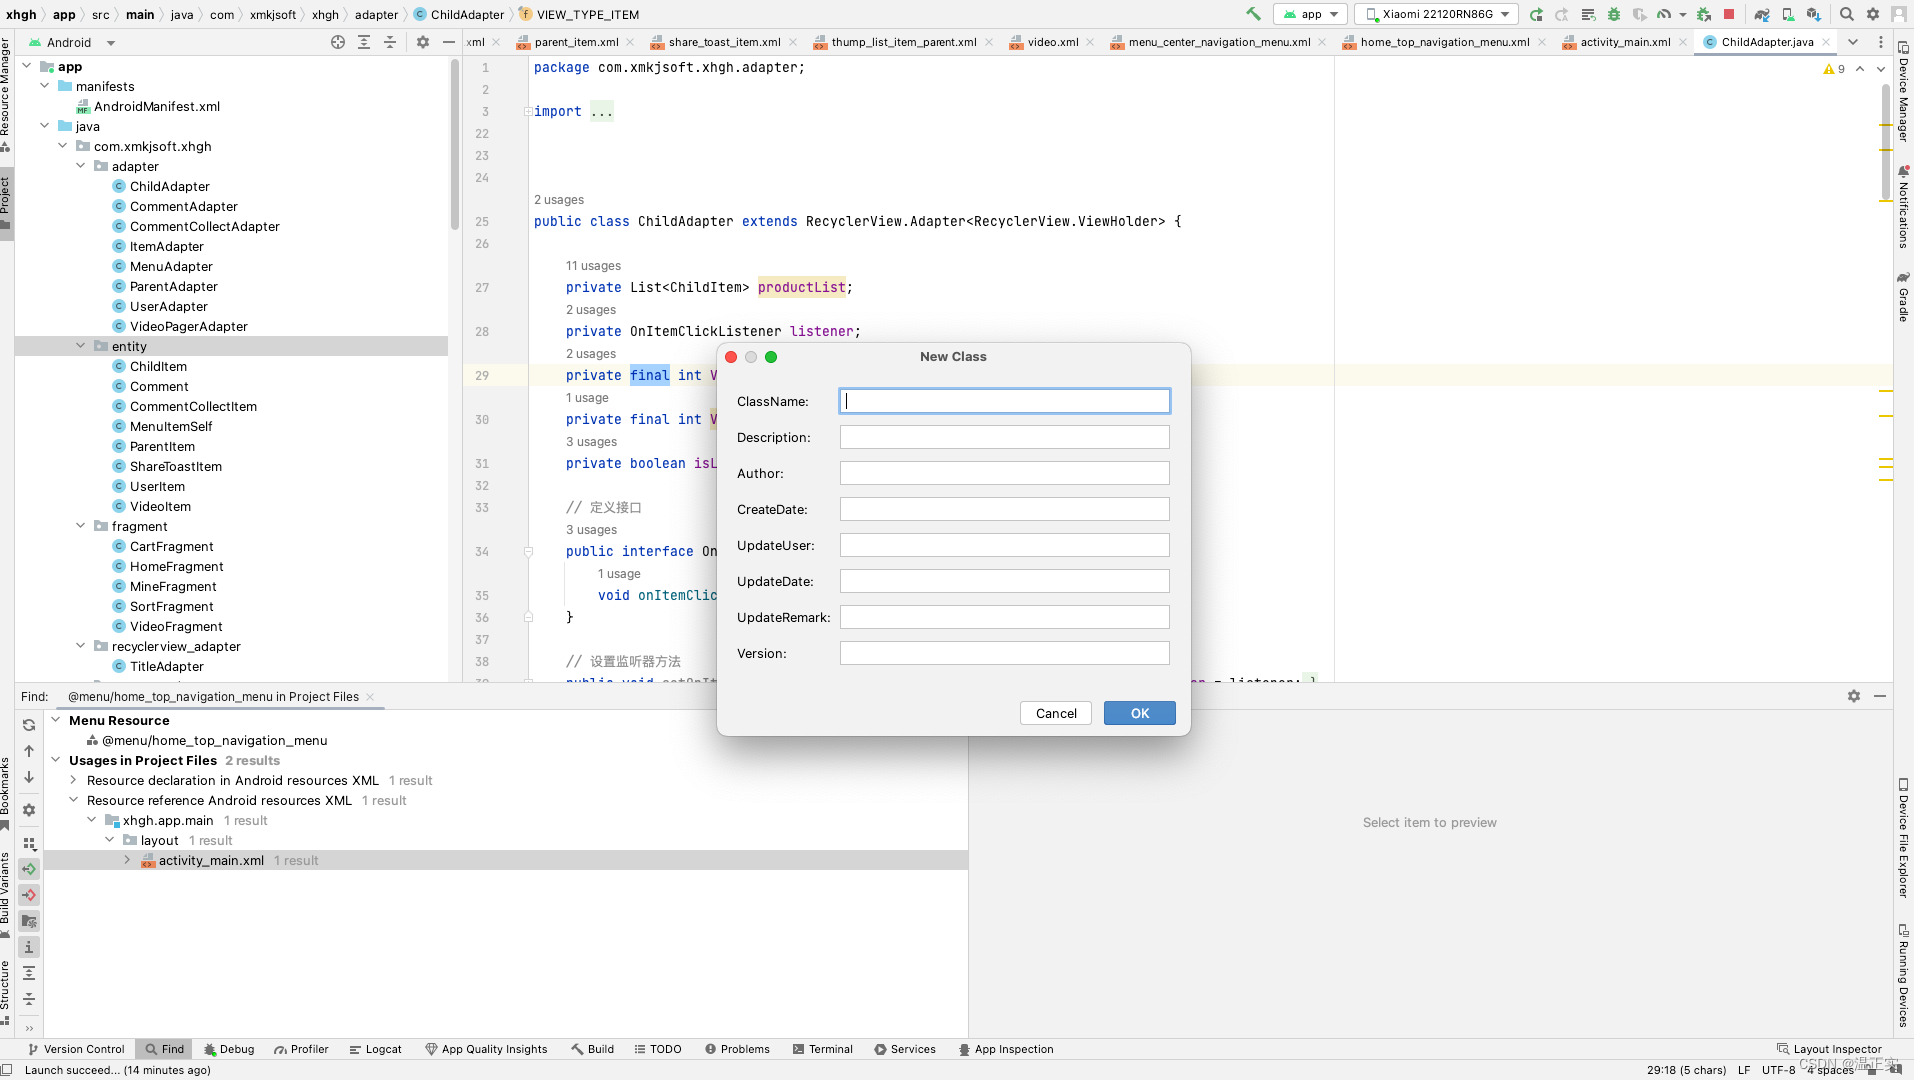
Task: Expand all in project panel toolbar
Action: click(364, 42)
